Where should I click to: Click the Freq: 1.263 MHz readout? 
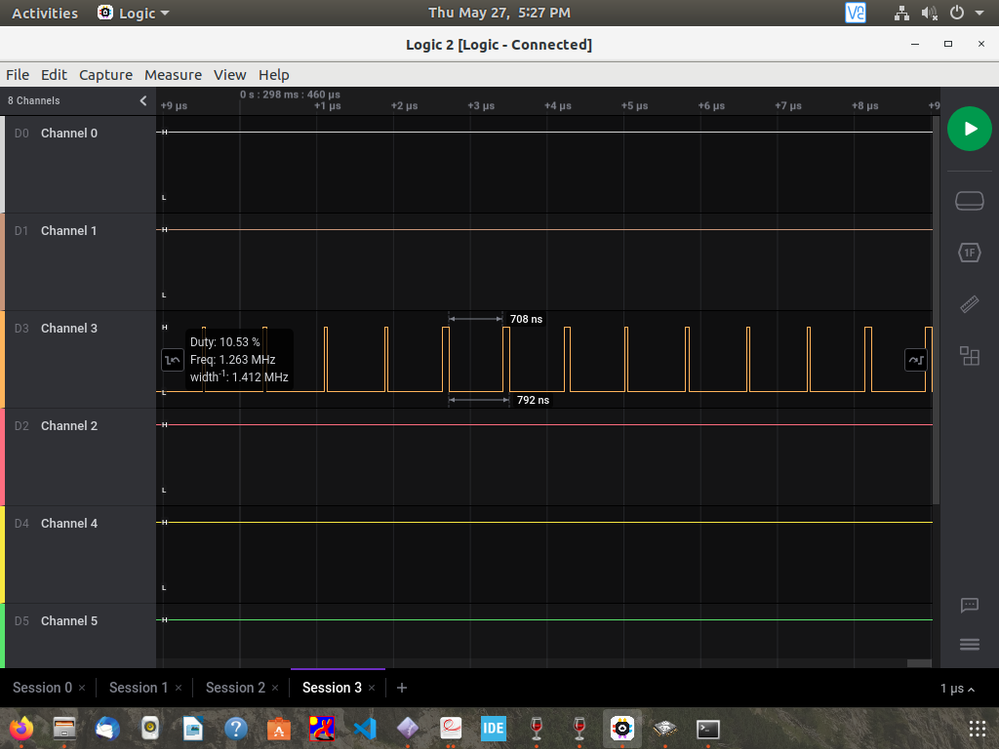(x=233, y=359)
